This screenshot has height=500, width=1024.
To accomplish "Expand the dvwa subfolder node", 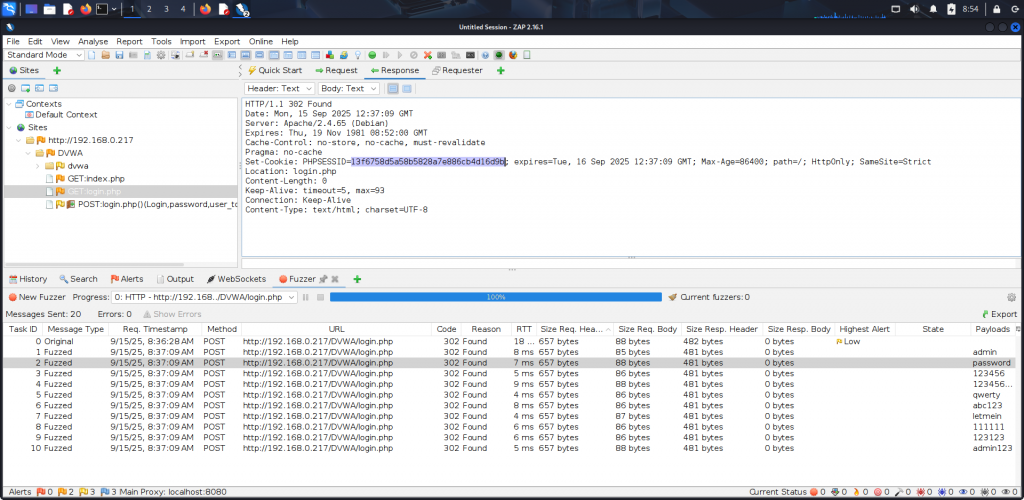I will point(39,166).
